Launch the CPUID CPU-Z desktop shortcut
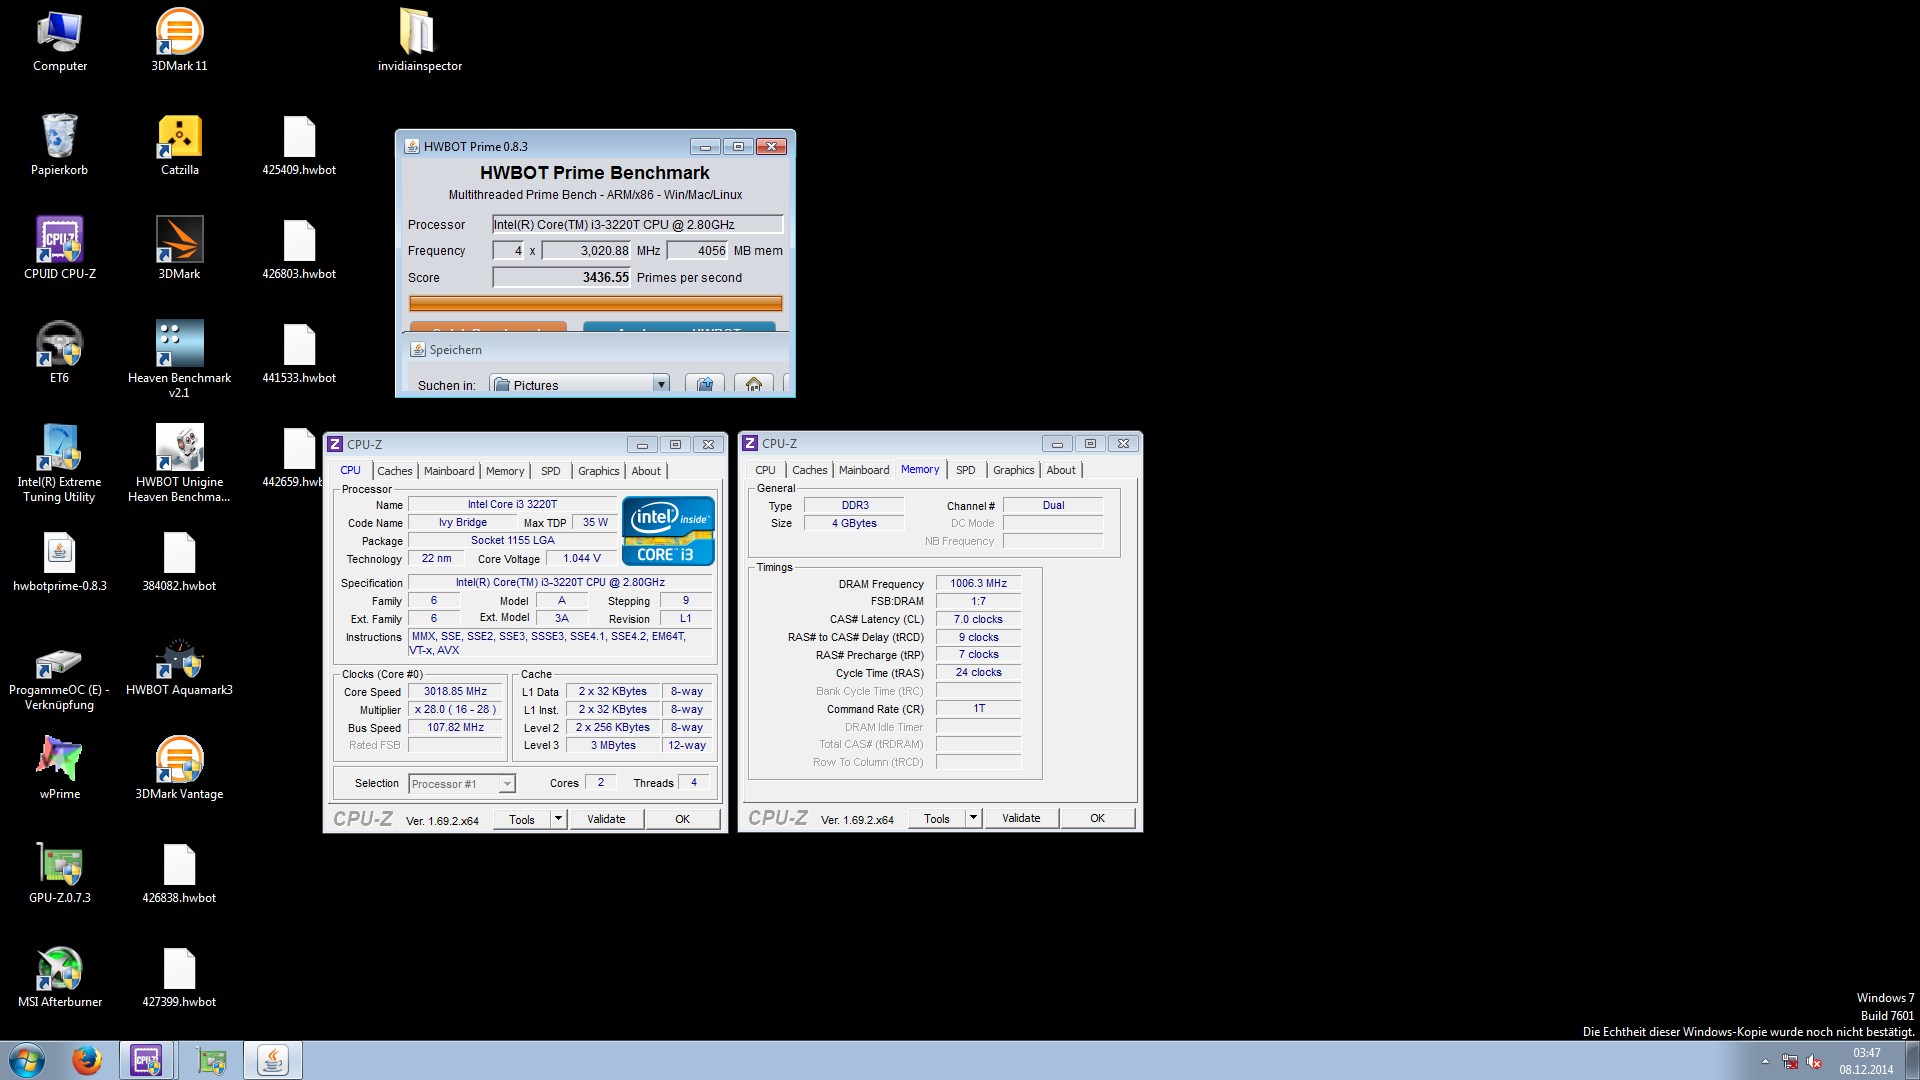The width and height of the screenshot is (1920, 1080). 60,248
